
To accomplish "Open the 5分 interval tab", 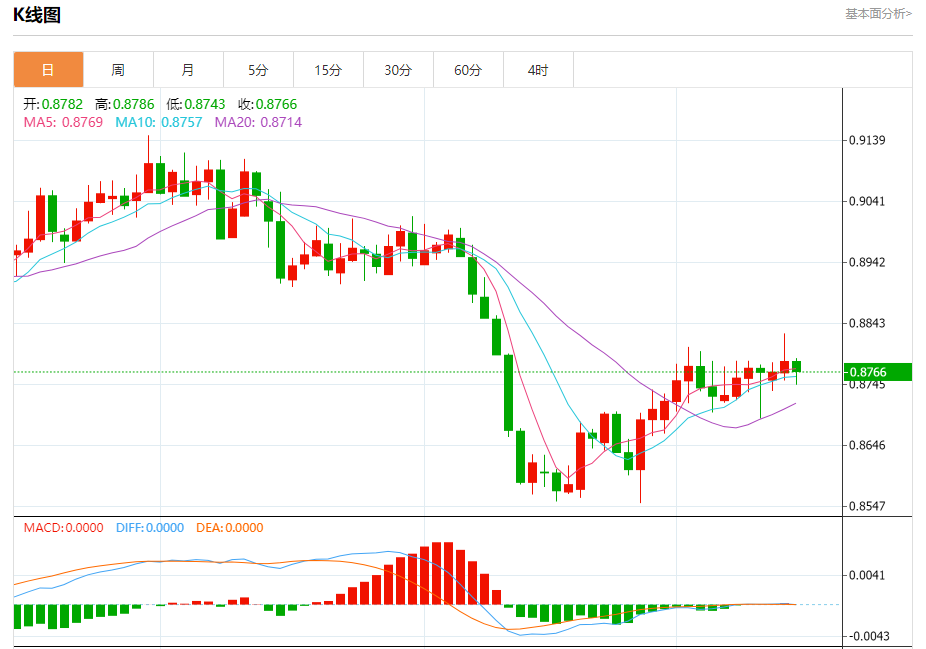I will 258,70.
